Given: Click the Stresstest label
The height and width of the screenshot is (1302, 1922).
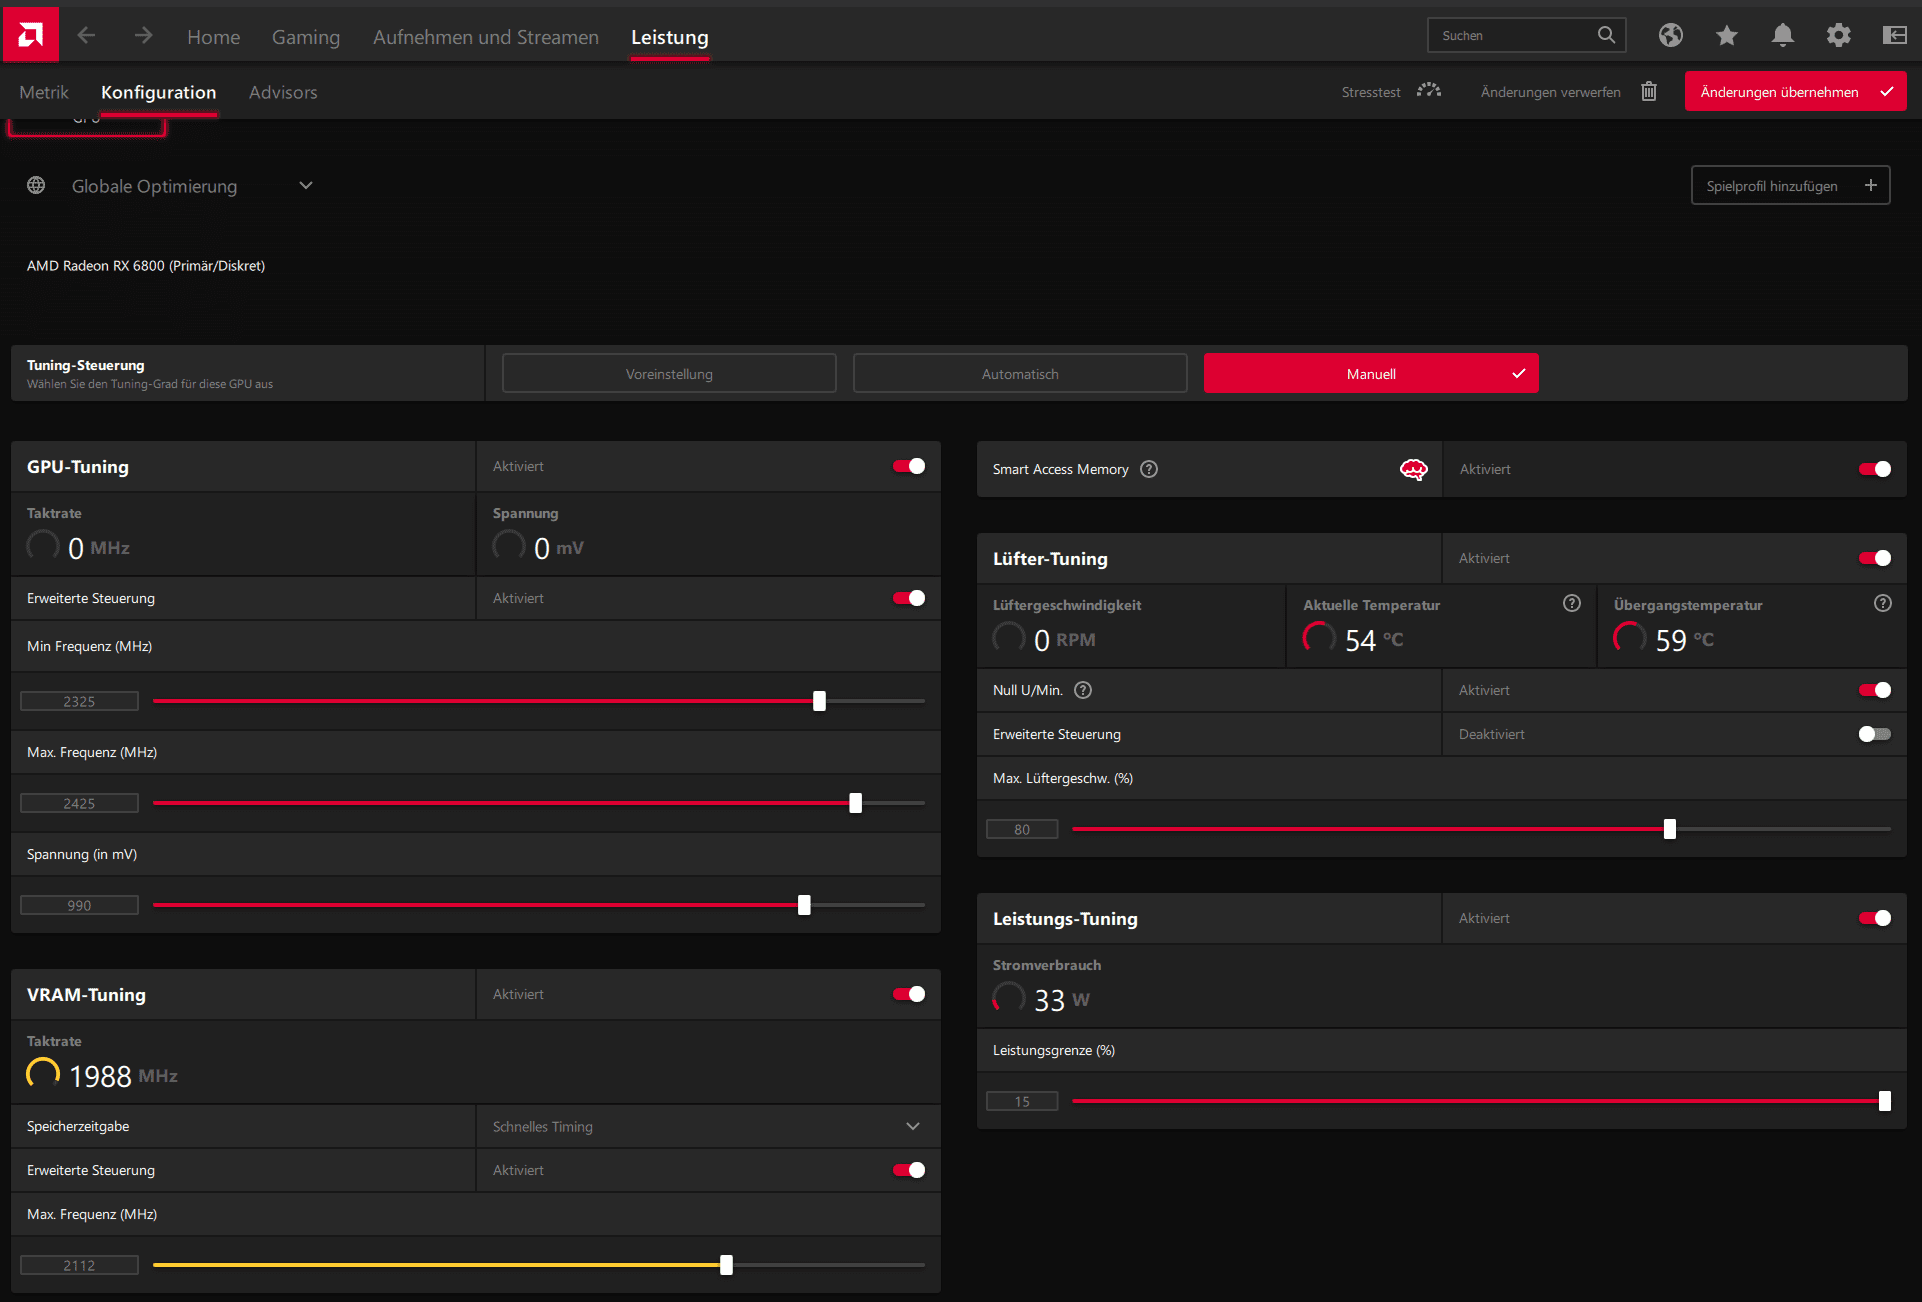Looking at the screenshot, I should (1370, 92).
